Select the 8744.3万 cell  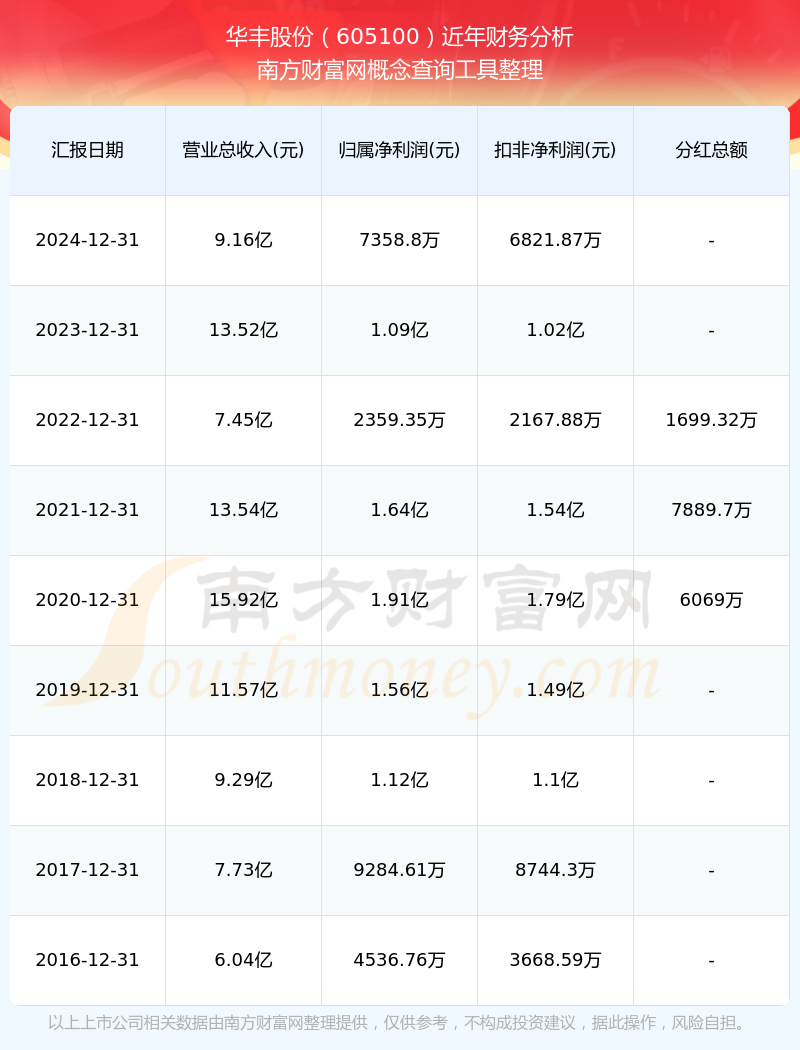coord(556,871)
